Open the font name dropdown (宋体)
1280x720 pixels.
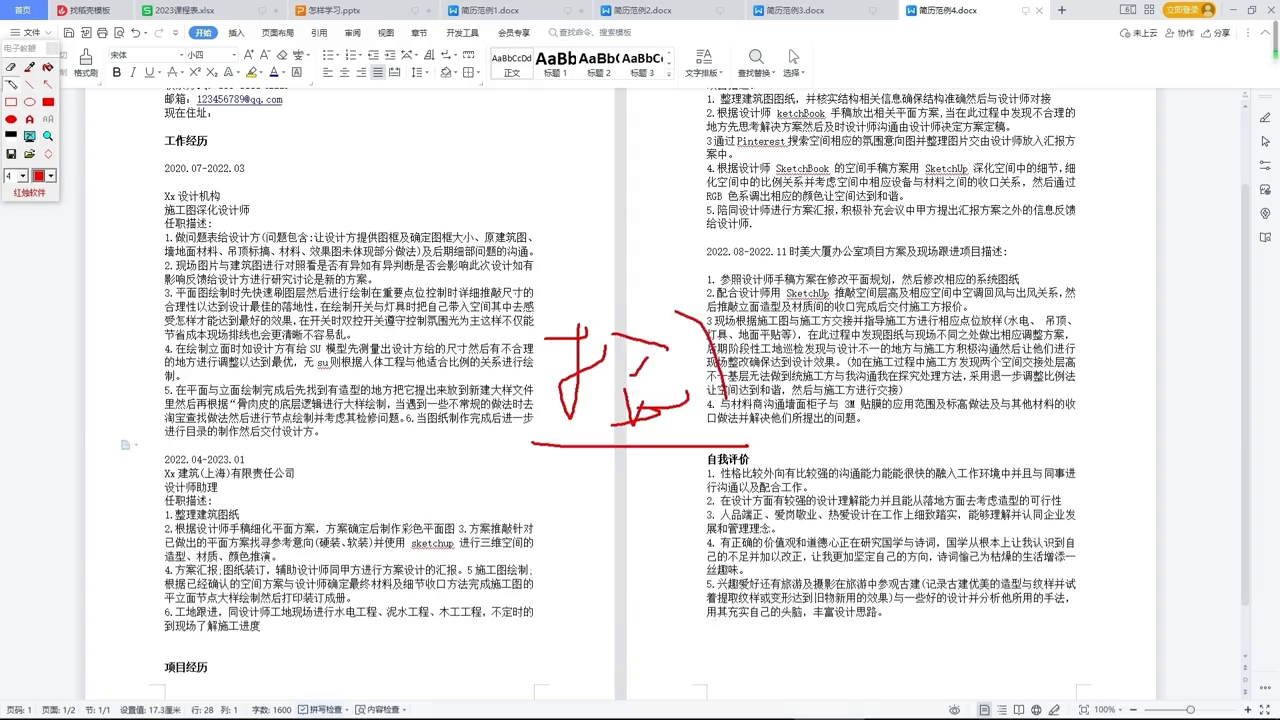[x=182, y=55]
